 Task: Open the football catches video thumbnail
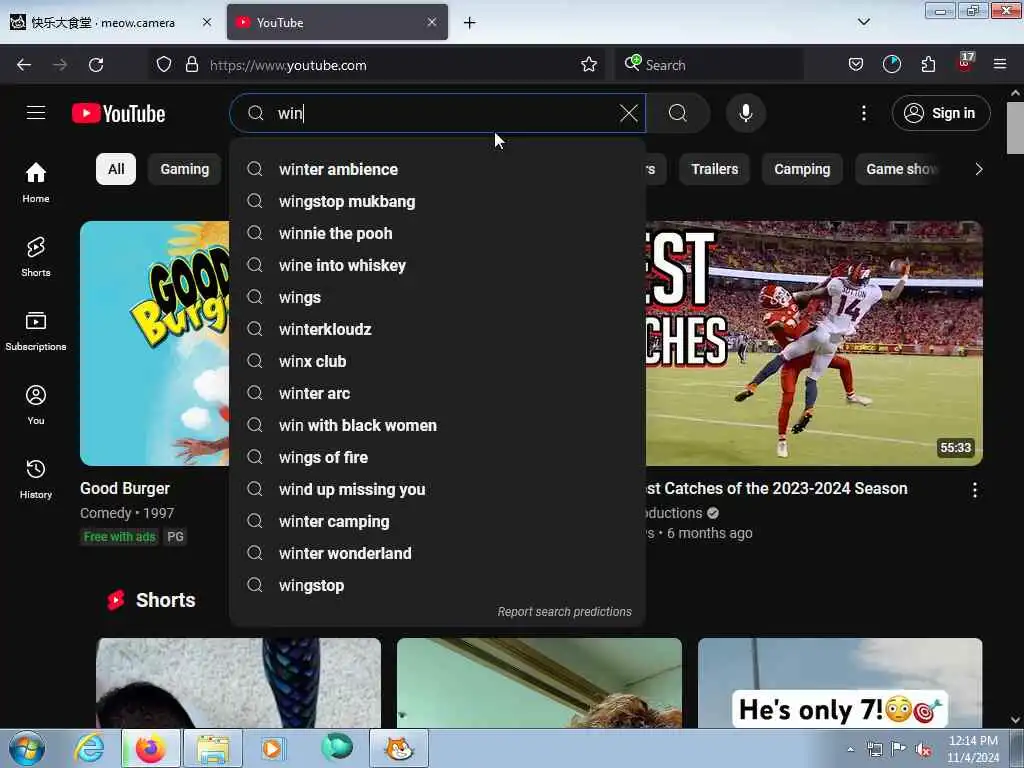(814, 344)
